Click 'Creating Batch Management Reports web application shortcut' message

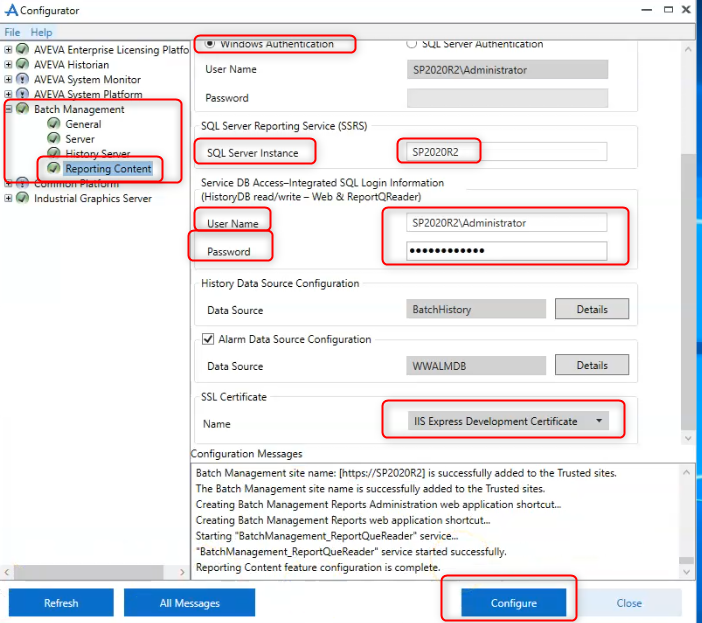pos(343,520)
